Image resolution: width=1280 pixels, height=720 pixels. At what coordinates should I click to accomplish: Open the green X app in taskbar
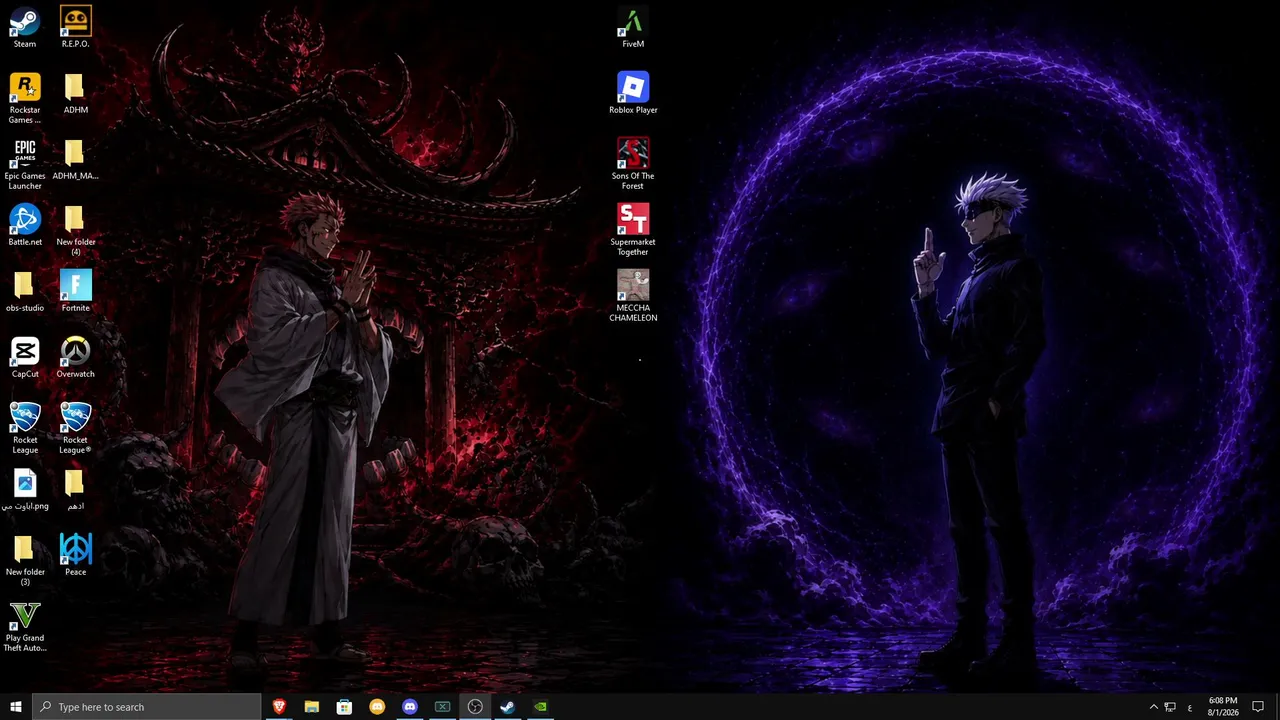[x=442, y=707]
